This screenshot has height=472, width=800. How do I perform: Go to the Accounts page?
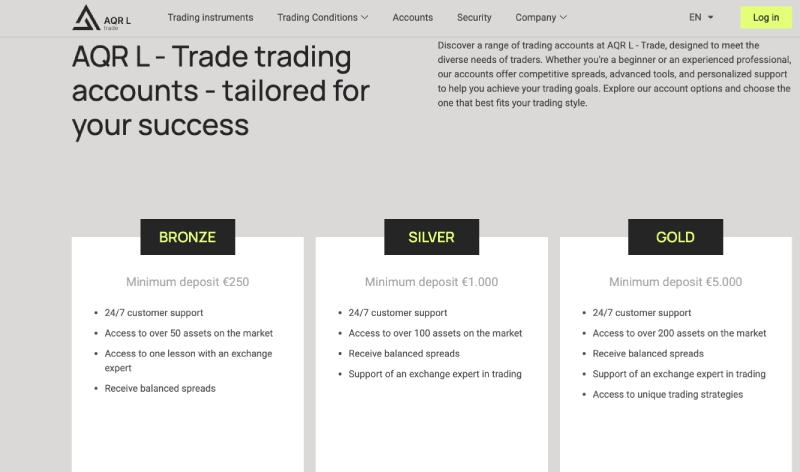[x=413, y=17]
